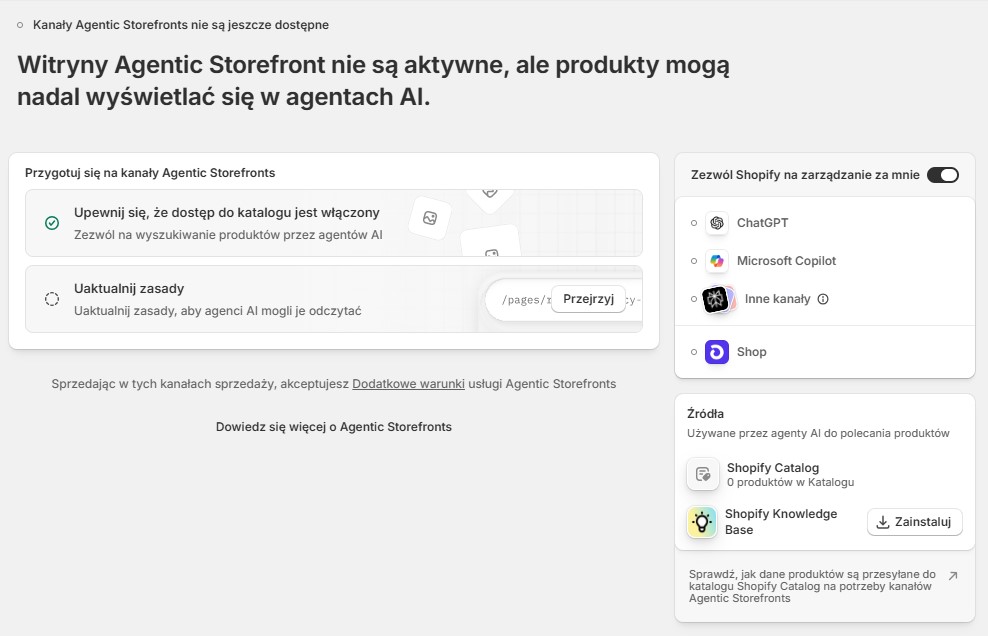Select the Microsoft Copilot channel label
The image size is (988, 636).
click(x=786, y=261)
